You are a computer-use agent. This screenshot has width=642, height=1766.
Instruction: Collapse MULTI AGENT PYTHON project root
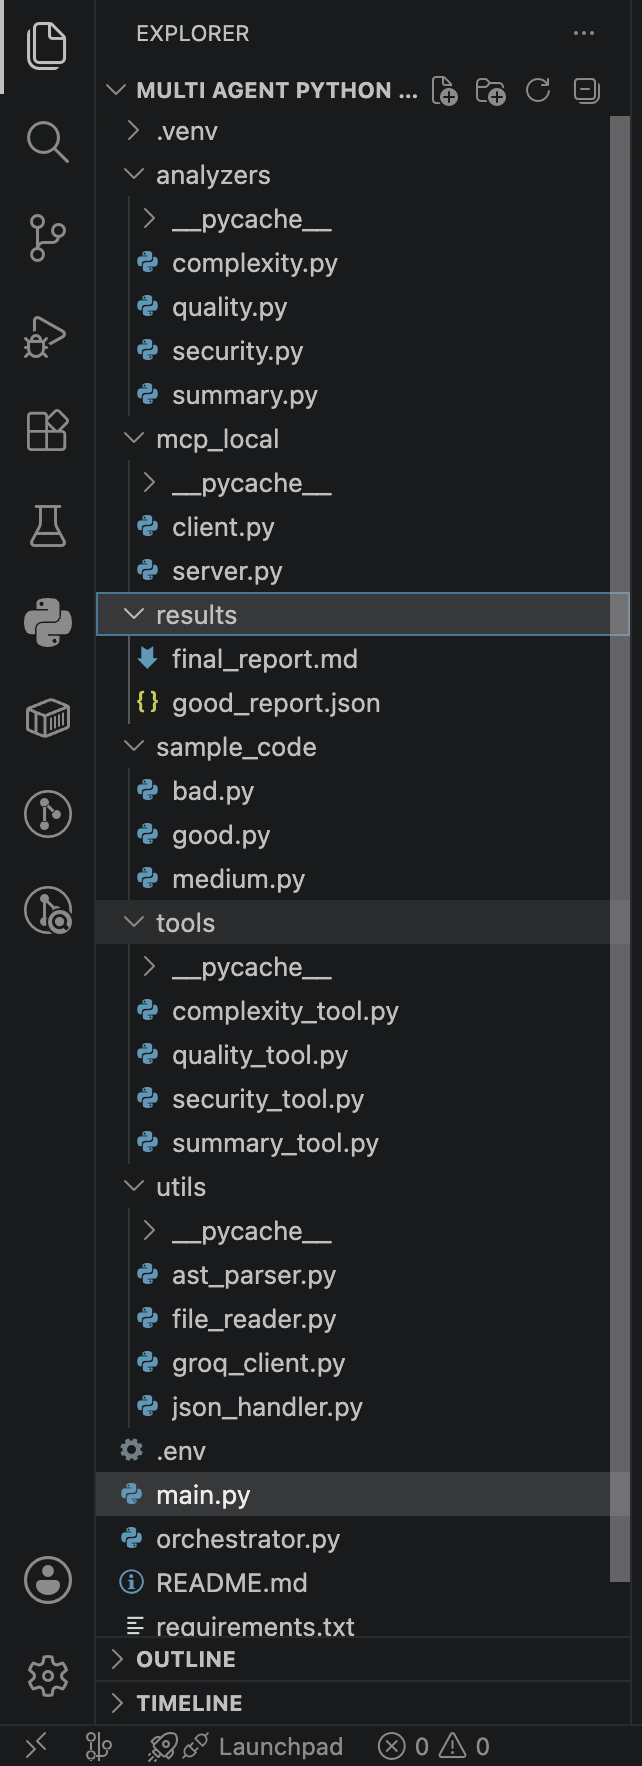click(x=262, y=91)
